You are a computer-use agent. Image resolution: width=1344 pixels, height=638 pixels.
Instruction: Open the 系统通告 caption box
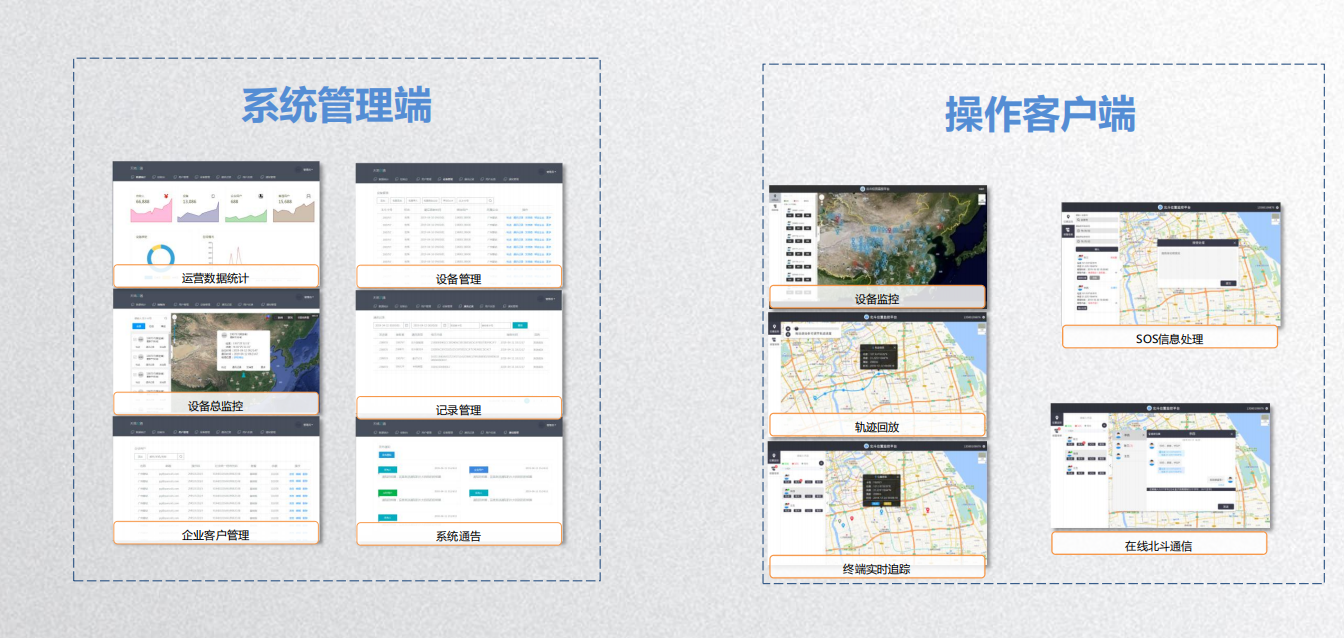point(458,535)
